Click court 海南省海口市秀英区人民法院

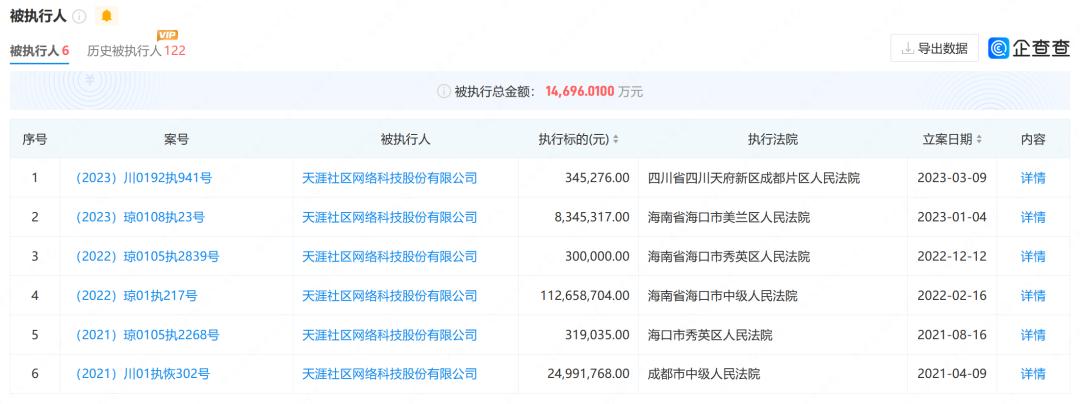click(729, 257)
